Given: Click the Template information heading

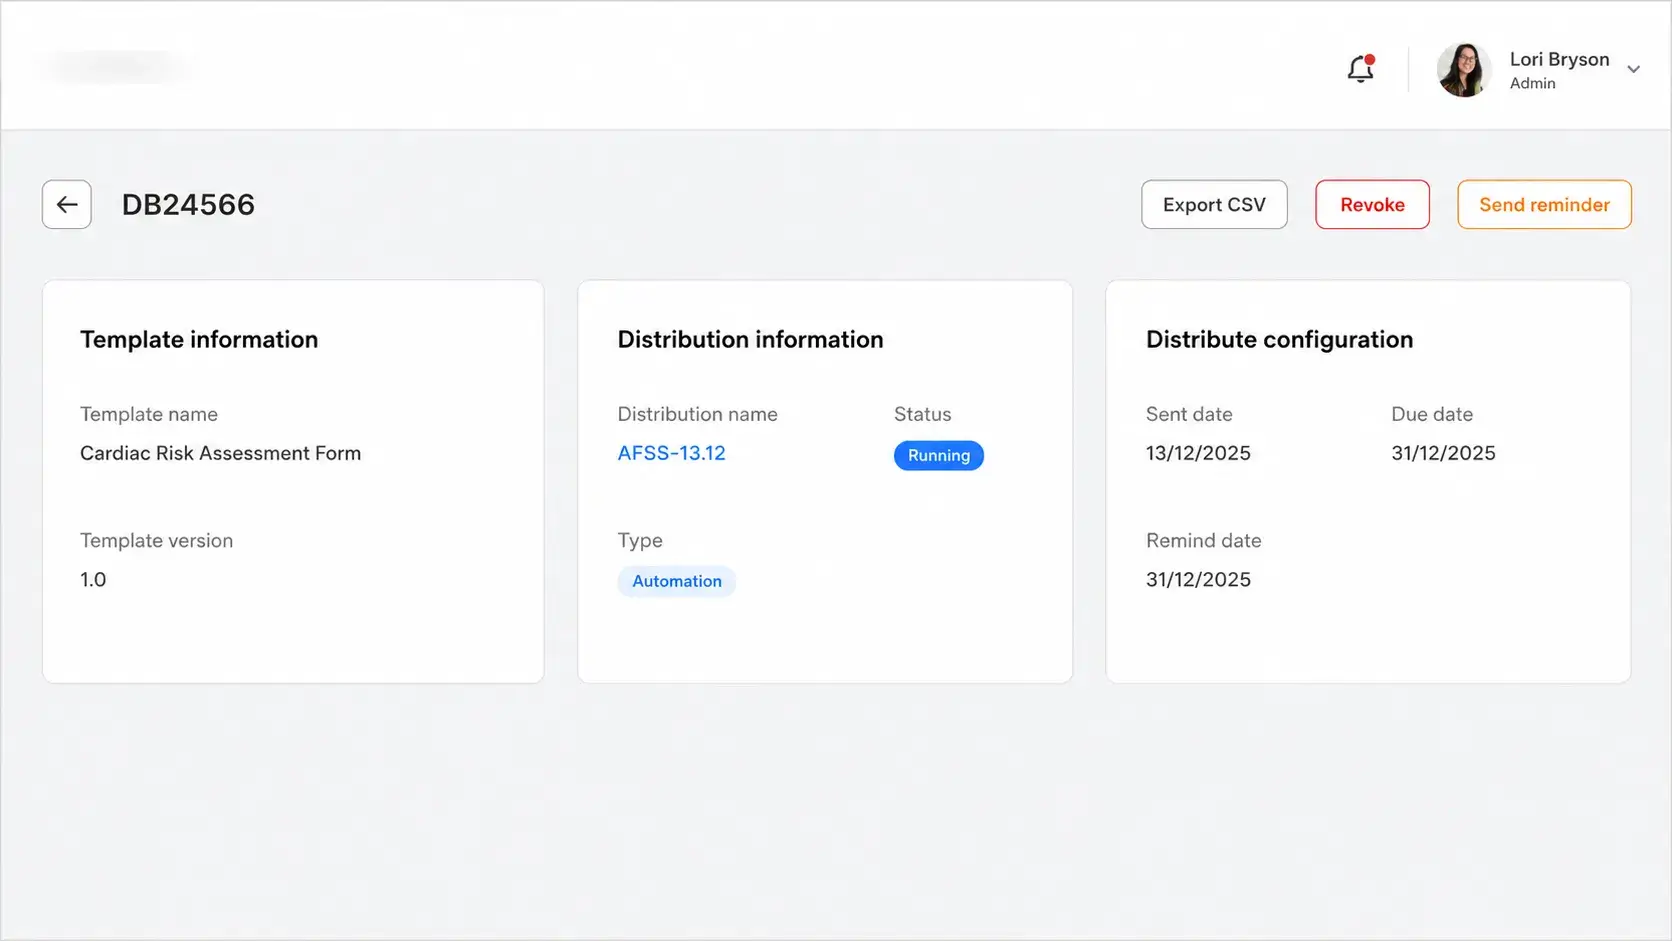Looking at the screenshot, I should [x=199, y=340].
